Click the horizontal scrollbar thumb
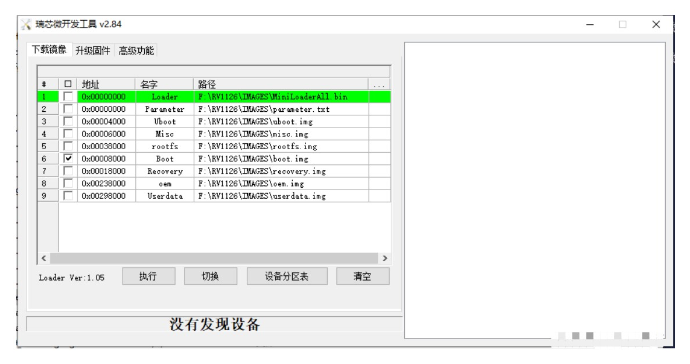This screenshot has height=364, width=690. coord(214,258)
